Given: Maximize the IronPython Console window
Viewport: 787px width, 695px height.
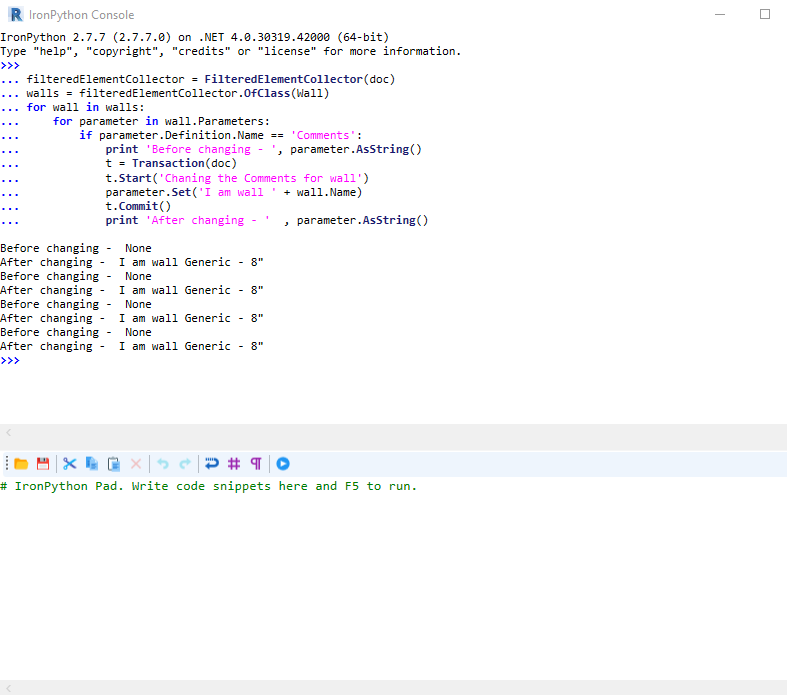Looking at the screenshot, I should pos(764,15).
